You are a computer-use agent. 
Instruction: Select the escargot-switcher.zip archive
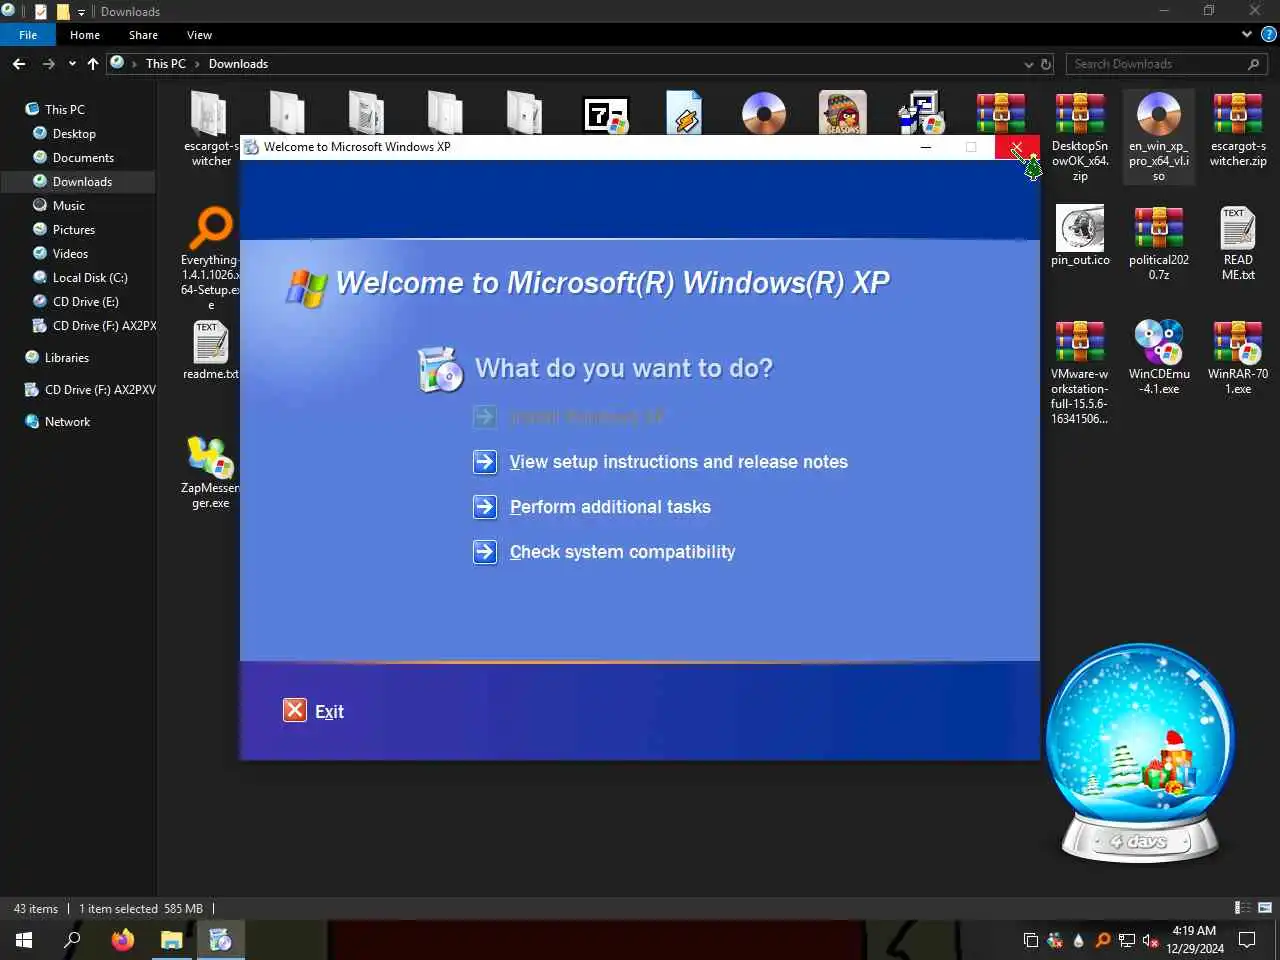(1238, 130)
